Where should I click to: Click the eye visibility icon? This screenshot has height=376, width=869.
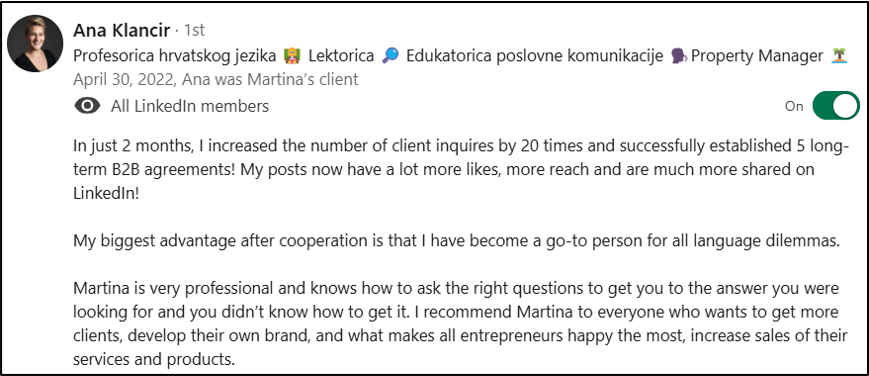87,106
